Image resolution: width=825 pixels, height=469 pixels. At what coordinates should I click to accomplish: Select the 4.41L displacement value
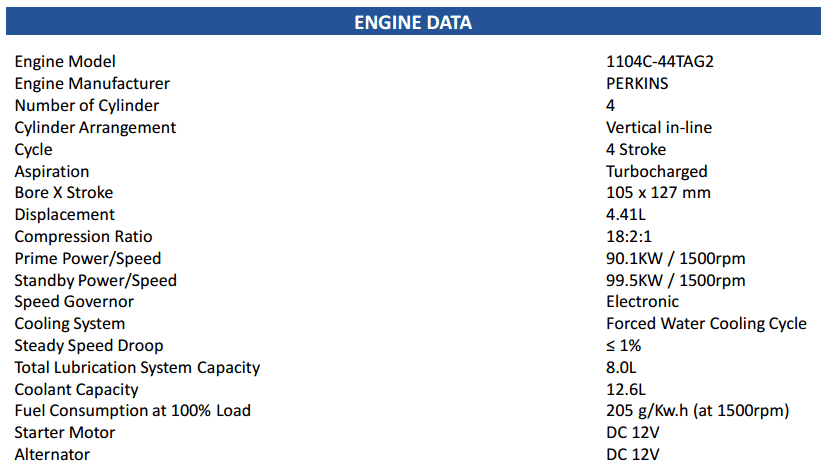[626, 215]
